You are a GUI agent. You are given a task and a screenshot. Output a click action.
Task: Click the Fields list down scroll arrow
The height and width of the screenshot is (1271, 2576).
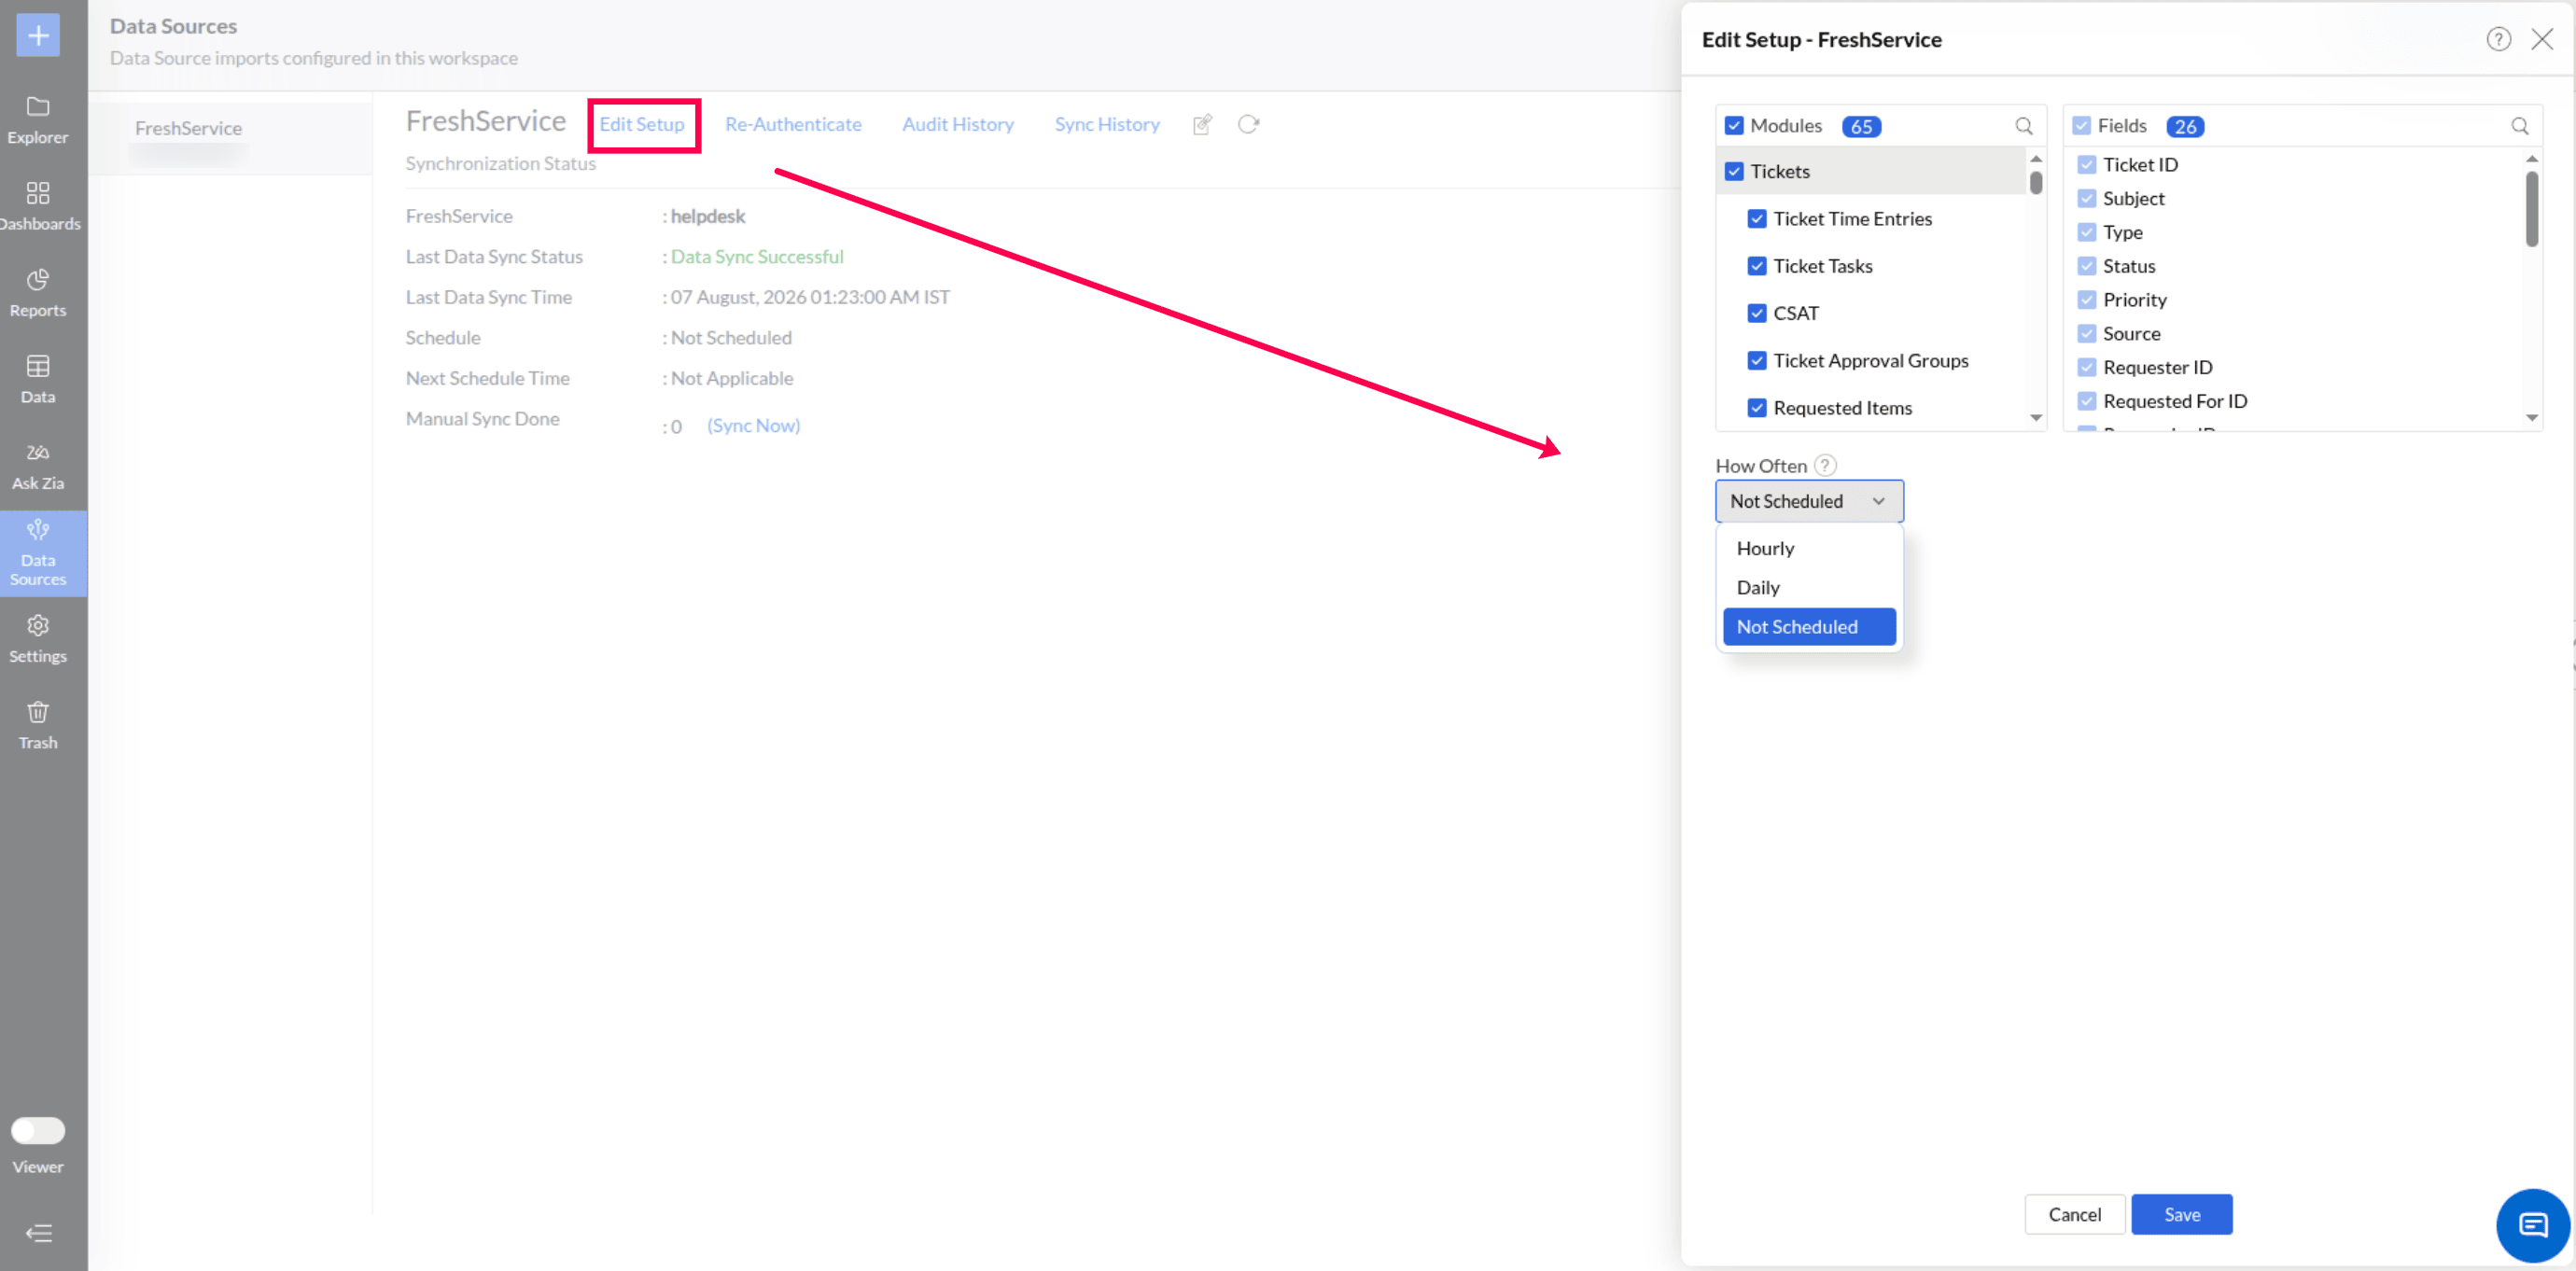click(2532, 418)
